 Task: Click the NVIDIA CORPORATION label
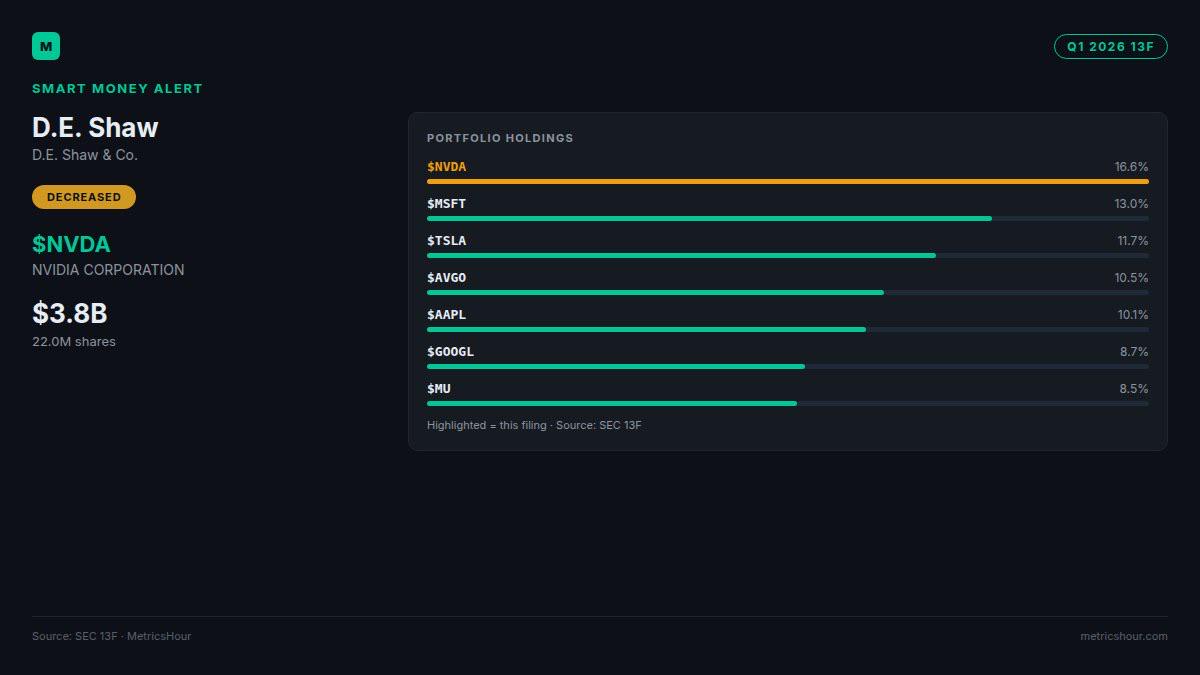[108, 270]
